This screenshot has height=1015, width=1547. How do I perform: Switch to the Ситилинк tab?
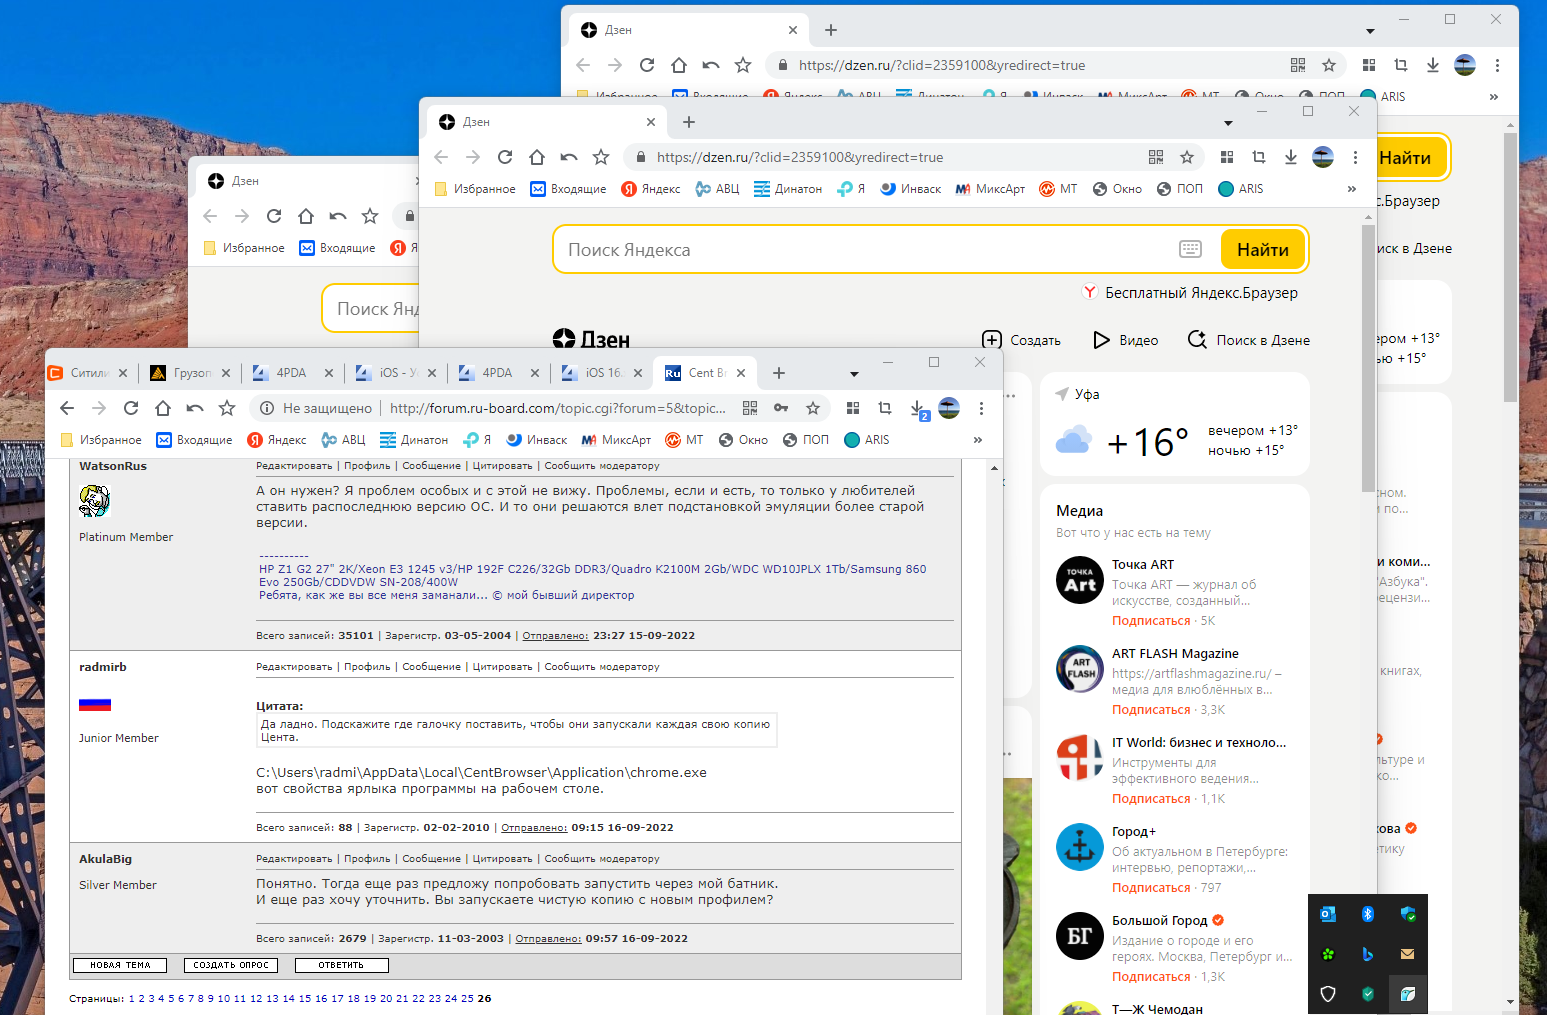click(88, 373)
